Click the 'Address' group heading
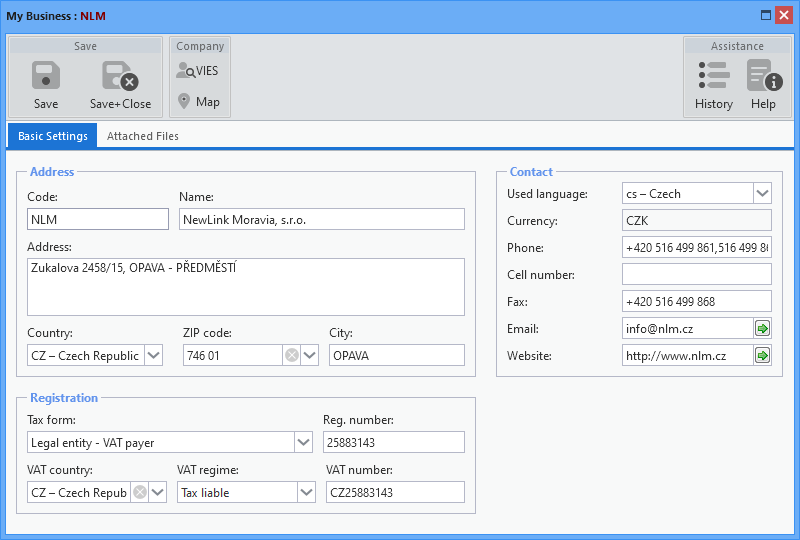 52,171
